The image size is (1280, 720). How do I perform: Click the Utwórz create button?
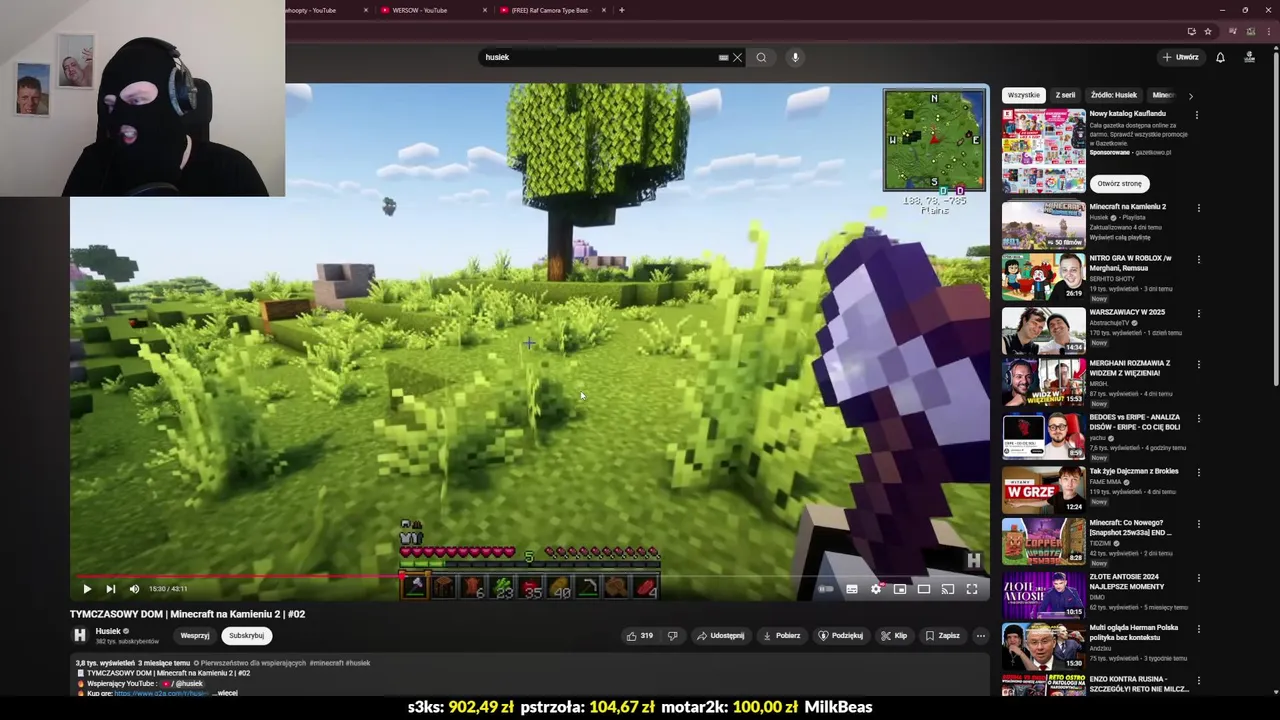tap(1181, 57)
